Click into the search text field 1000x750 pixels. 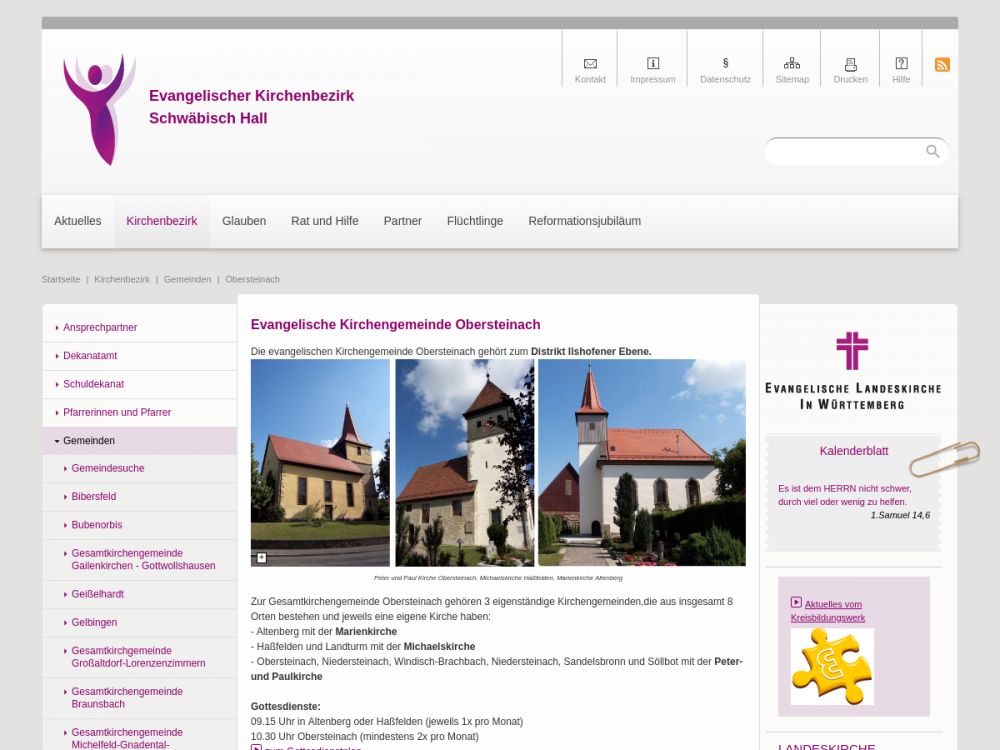point(845,151)
